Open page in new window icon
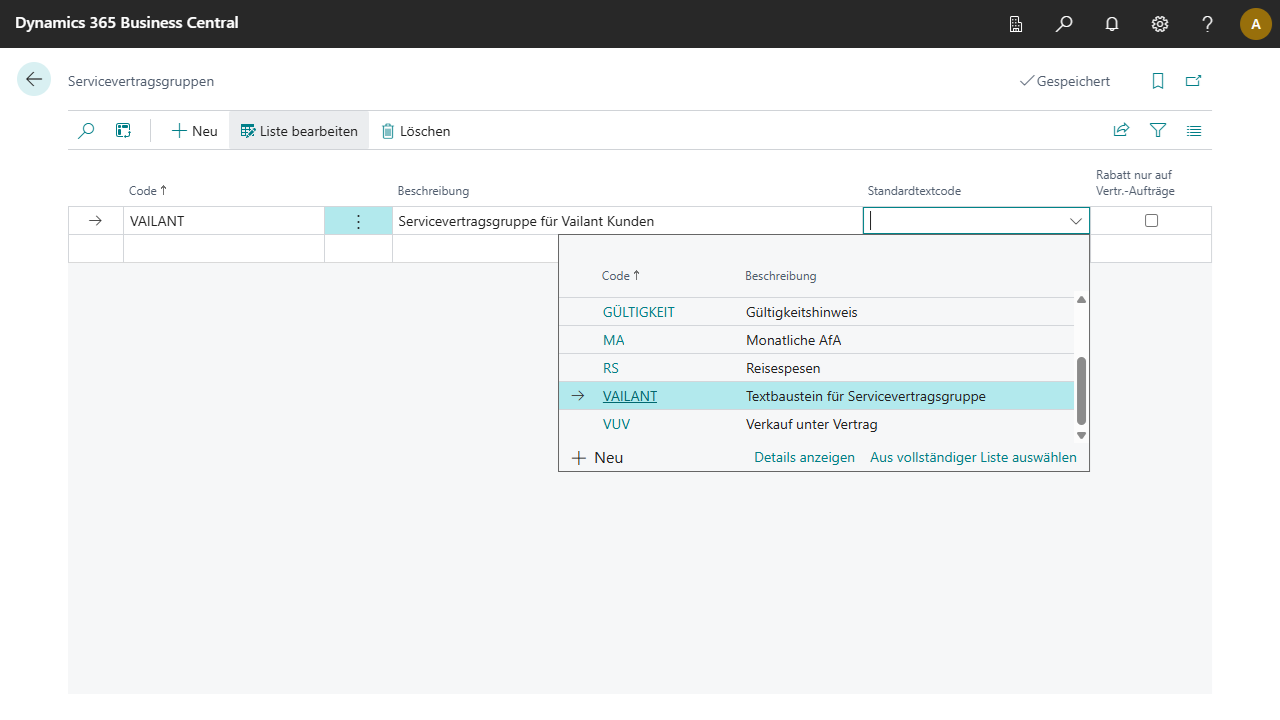The image size is (1280, 720). [1193, 81]
